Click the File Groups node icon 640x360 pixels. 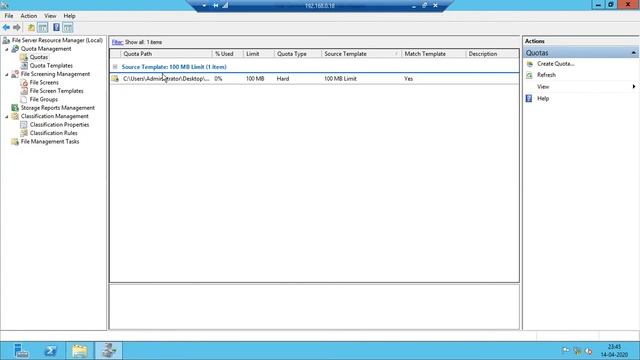tap(24, 99)
